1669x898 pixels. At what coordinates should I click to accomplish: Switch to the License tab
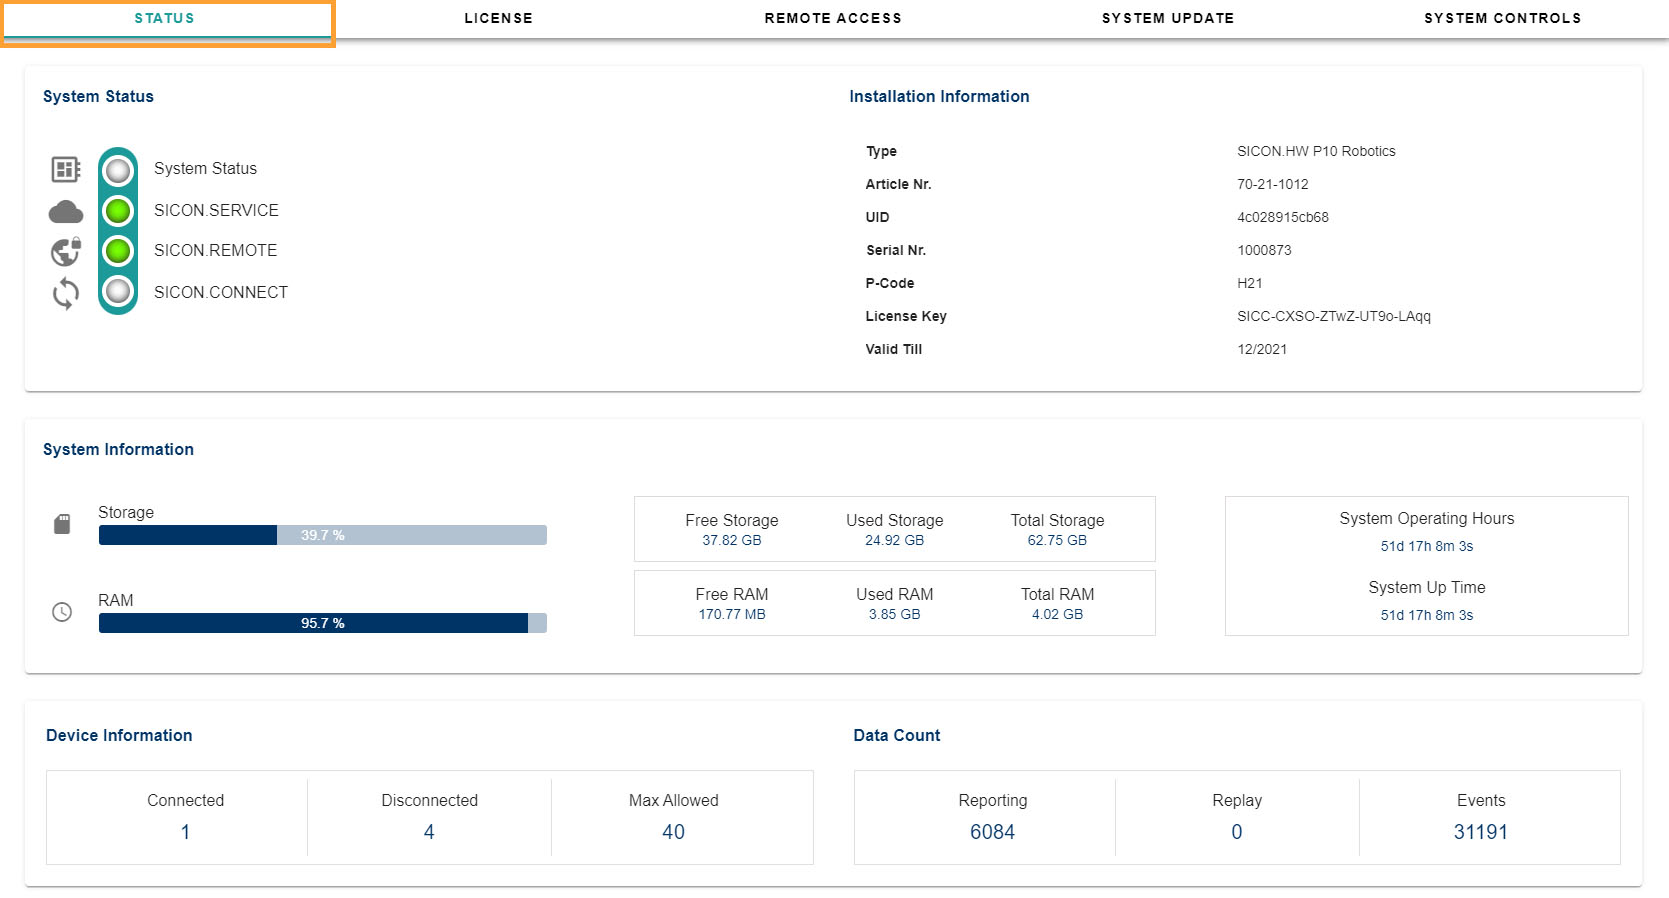coord(498,18)
